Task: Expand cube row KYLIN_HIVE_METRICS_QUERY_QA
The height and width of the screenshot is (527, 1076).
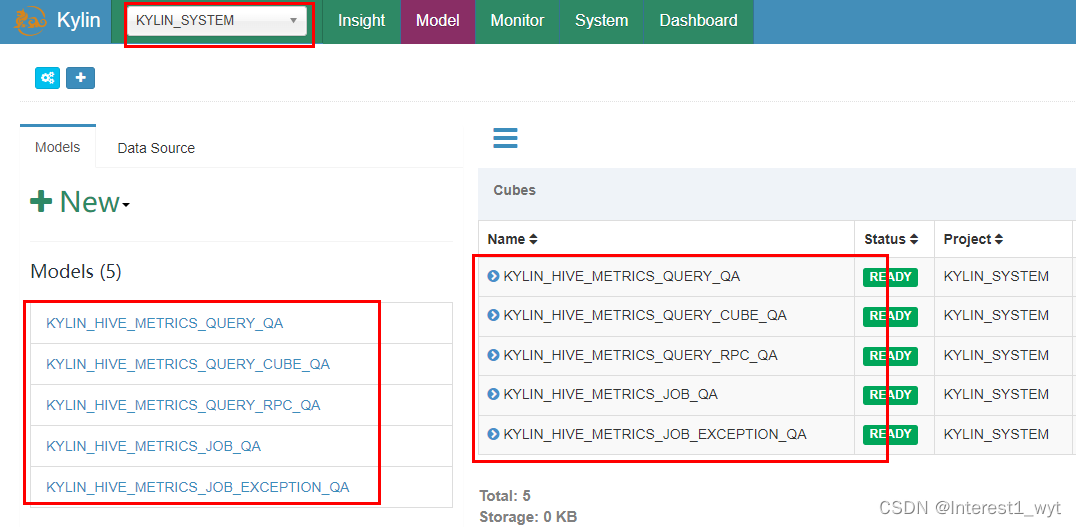Action: 493,277
